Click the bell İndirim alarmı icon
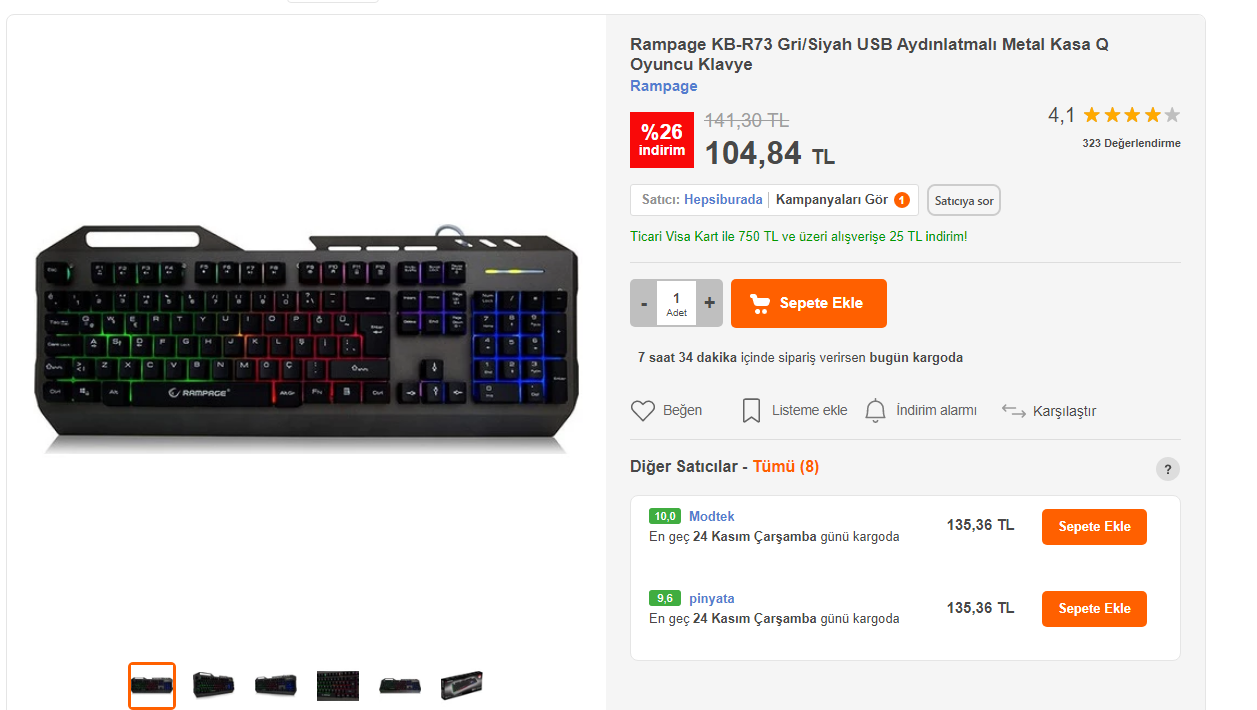The height and width of the screenshot is (710, 1257). click(x=876, y=411)
